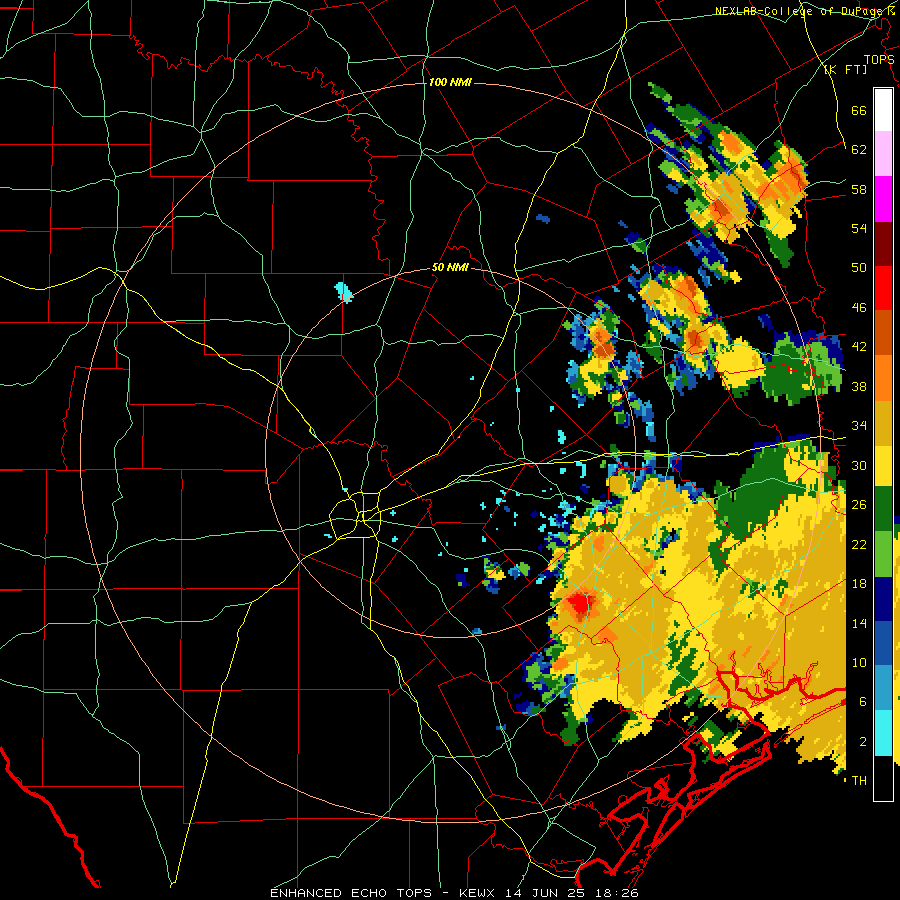The width and height of the screenshot is (900, 900).
Task: Click the "6" value on the scale
Action: pyautogui.click(x=863, y=702)
